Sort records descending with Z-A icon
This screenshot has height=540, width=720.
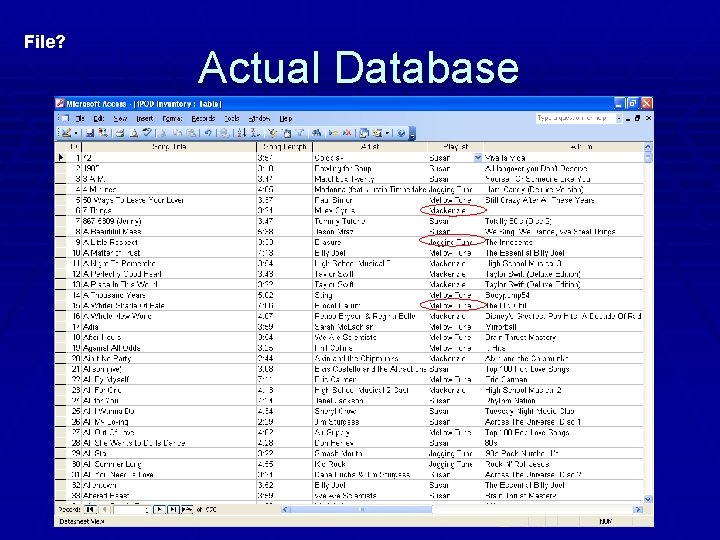(255, 133)
